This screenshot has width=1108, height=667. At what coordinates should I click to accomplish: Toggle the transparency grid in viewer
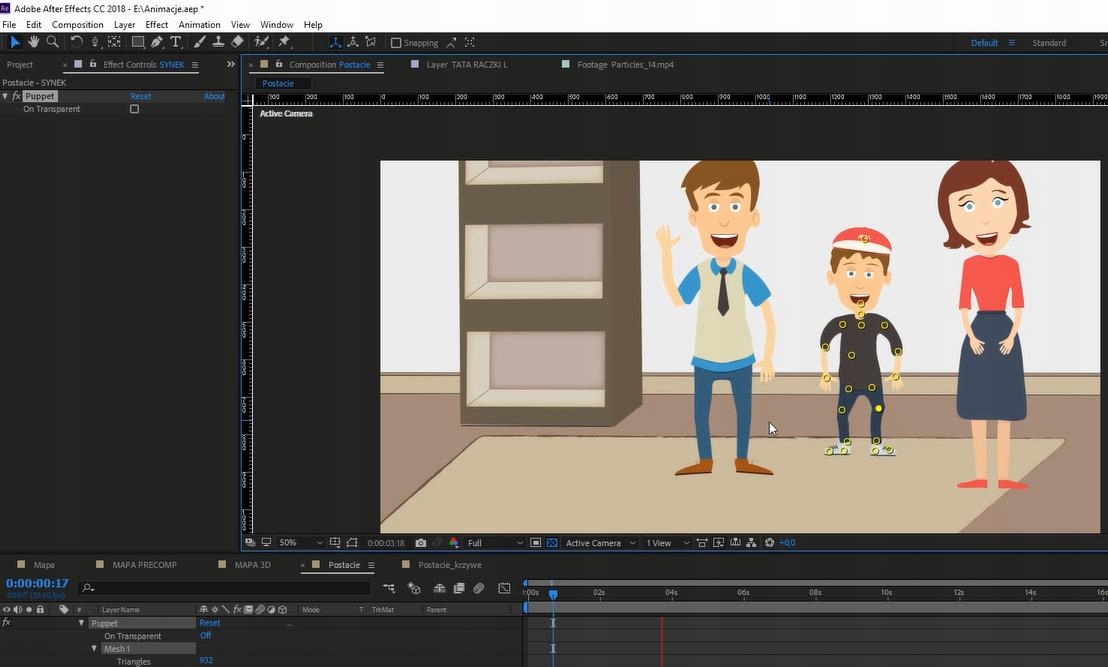551,543
